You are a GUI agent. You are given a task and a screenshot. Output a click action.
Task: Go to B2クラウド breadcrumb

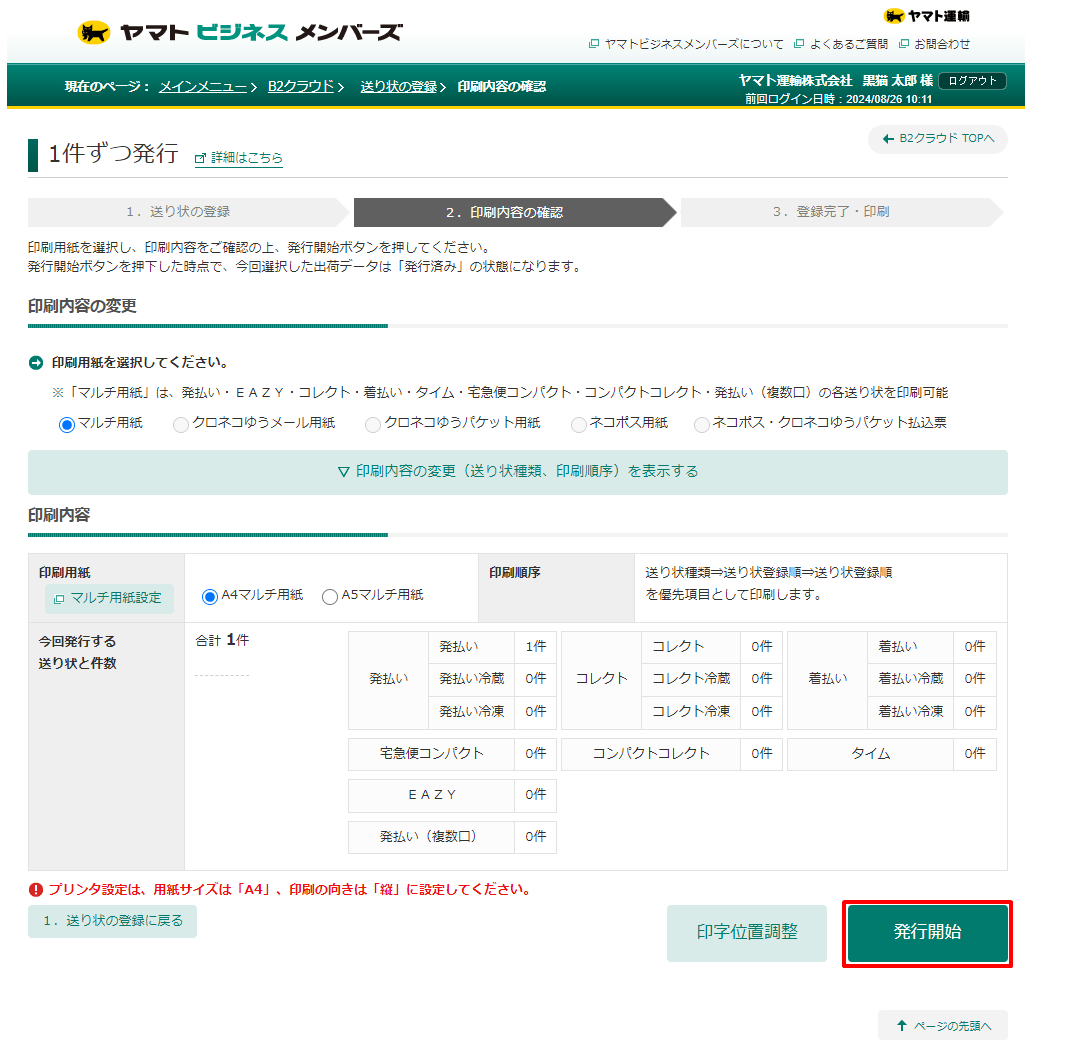point(301,87)
